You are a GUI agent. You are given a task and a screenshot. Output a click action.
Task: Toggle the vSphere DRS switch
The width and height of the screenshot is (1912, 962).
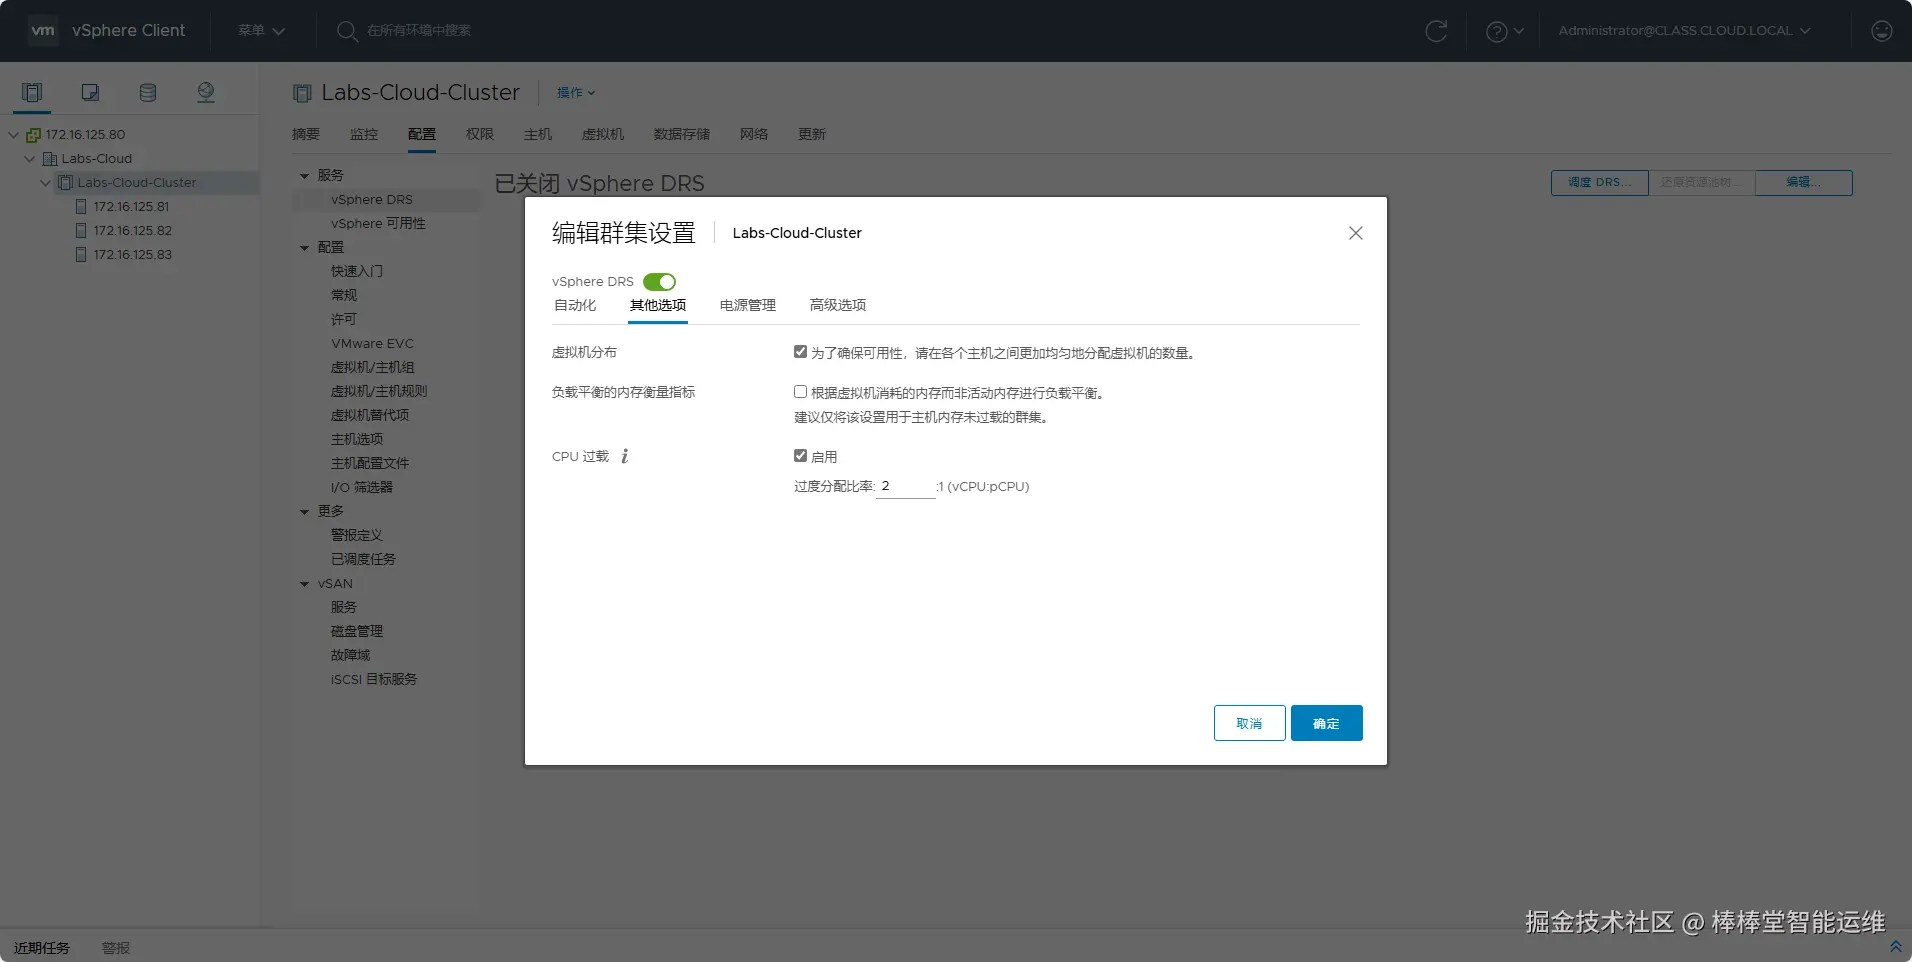tap(659, 282)
